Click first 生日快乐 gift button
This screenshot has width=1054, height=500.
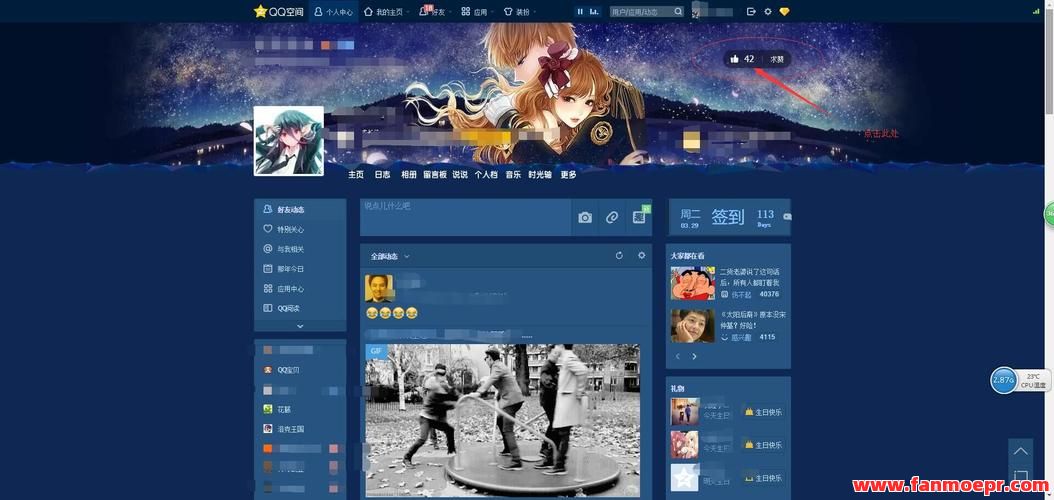tap(762, 412)
